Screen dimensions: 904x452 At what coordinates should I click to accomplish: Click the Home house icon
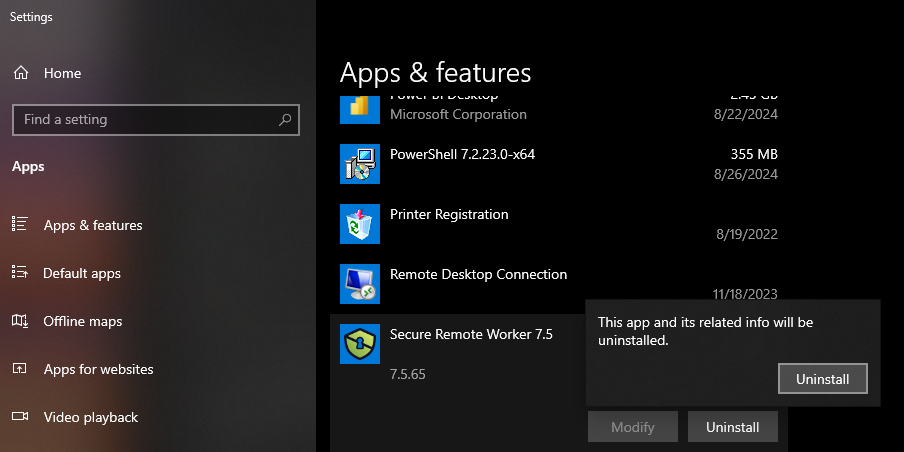pos(21,73)
